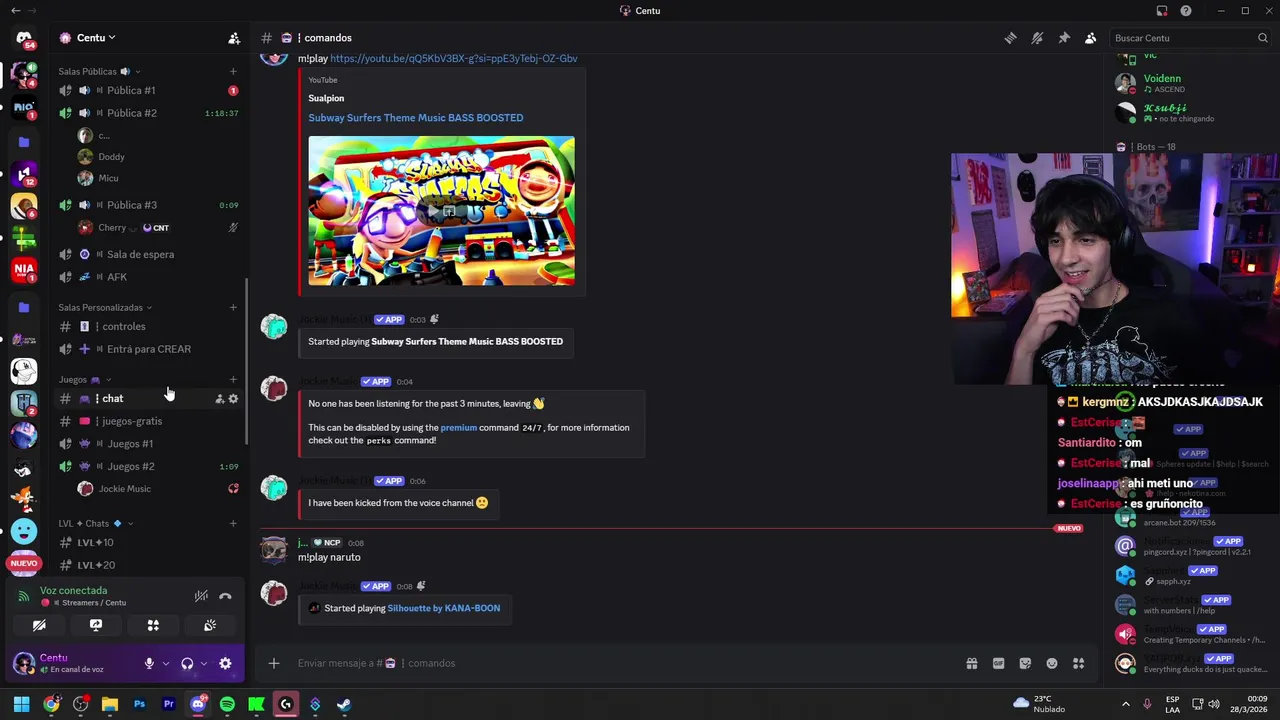The width and height of the screenshot is (1280, 720).
Task: Open the juegos-gratis channel
Action: point(131,421)
